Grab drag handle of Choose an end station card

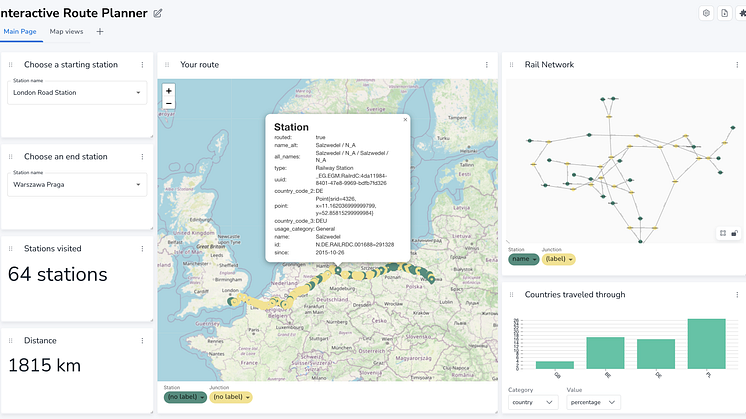coord(10,156)
